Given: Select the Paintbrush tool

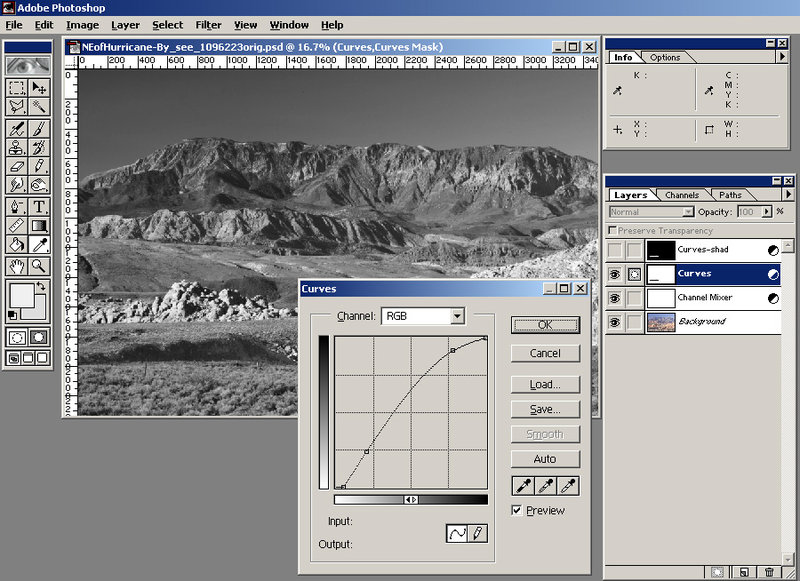Looking at the screenshot, I should pos(39,129).
